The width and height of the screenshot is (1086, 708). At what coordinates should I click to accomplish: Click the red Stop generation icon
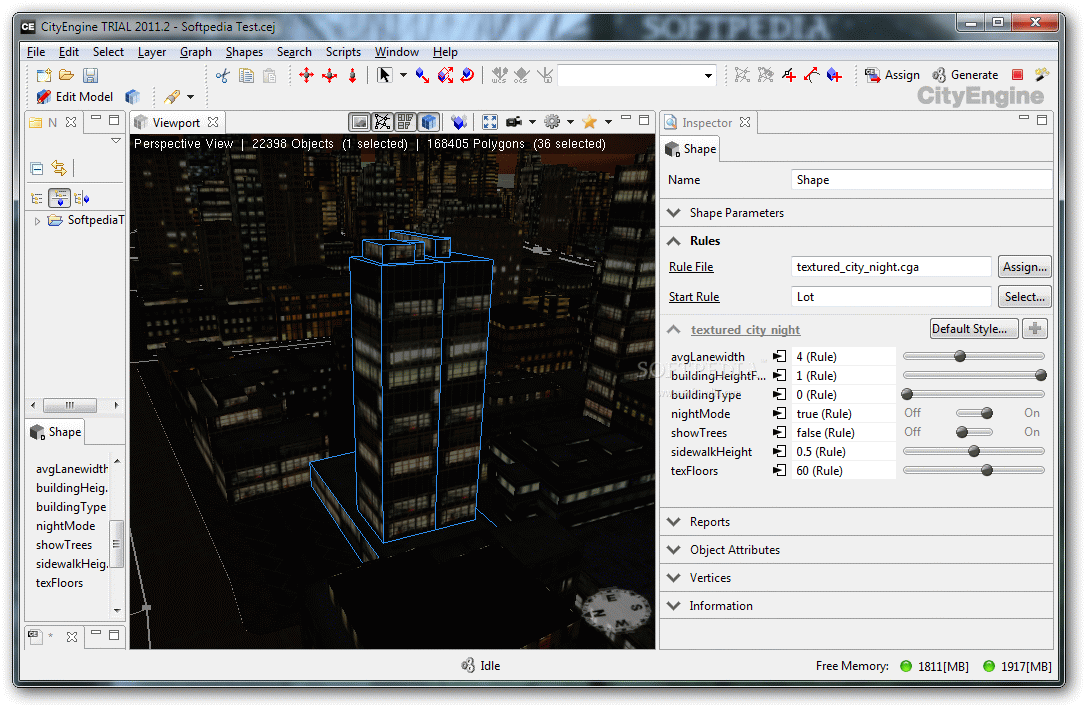(x=1017, y=75)
